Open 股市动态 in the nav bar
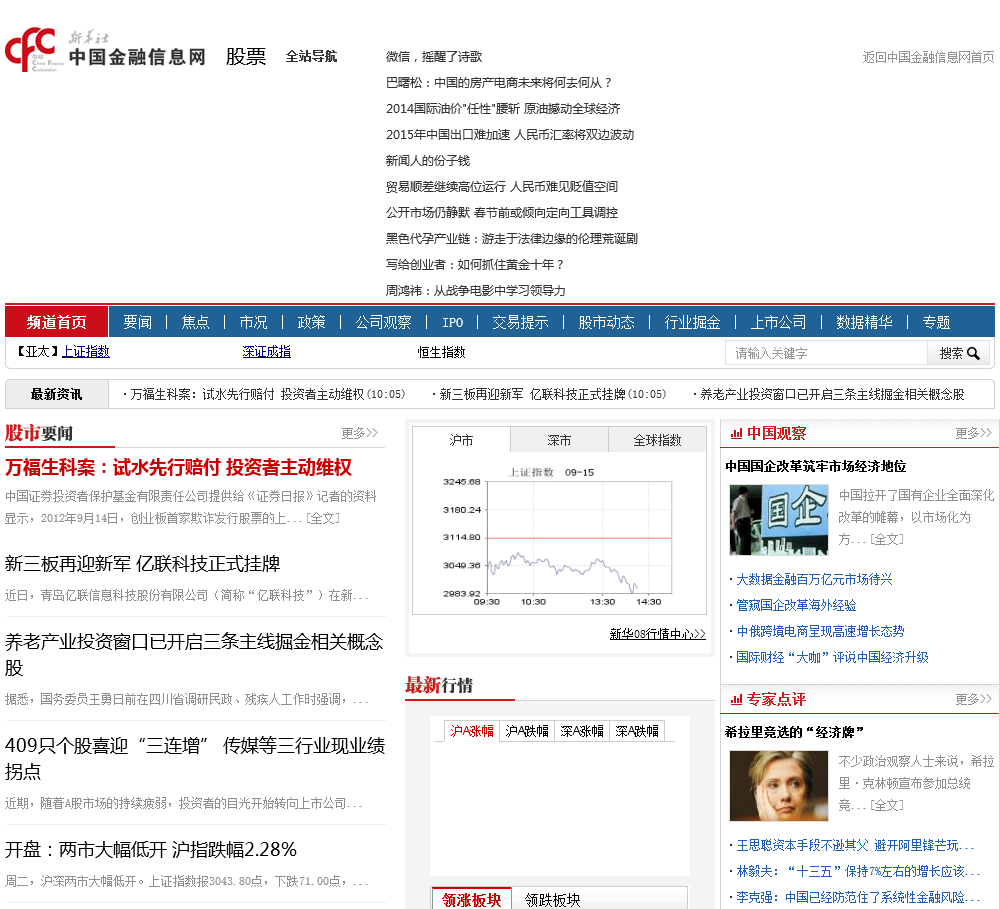 point(607,322)
